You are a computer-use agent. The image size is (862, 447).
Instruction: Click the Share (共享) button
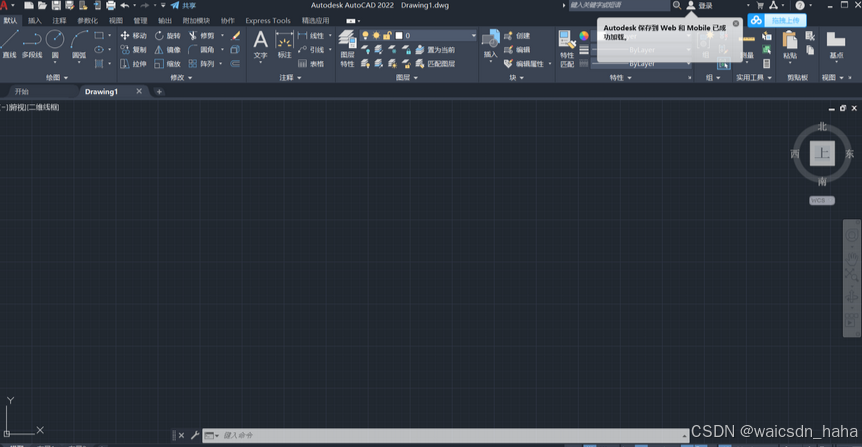[183, 5]
